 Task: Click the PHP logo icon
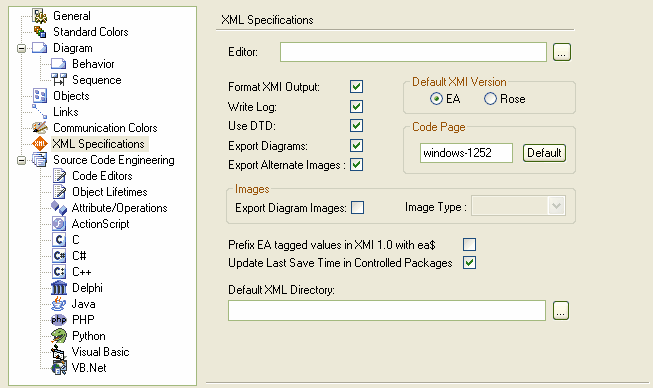[59, 320]
